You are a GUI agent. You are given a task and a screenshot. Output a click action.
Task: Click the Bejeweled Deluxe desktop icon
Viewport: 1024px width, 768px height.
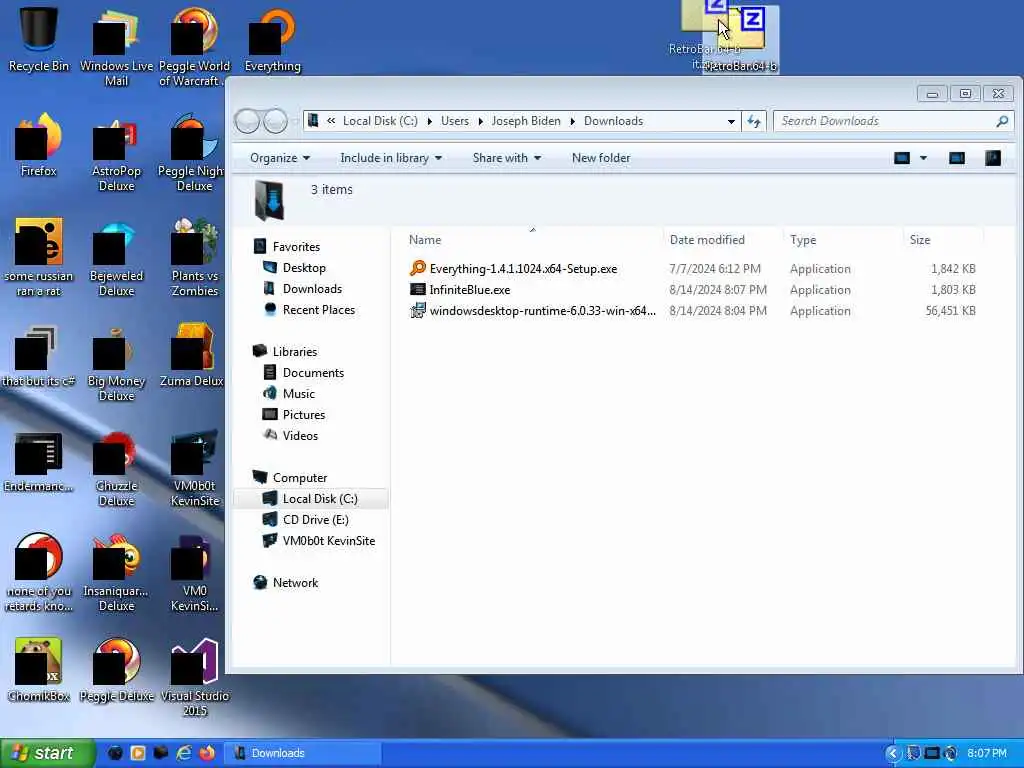(x=116, y=257)
